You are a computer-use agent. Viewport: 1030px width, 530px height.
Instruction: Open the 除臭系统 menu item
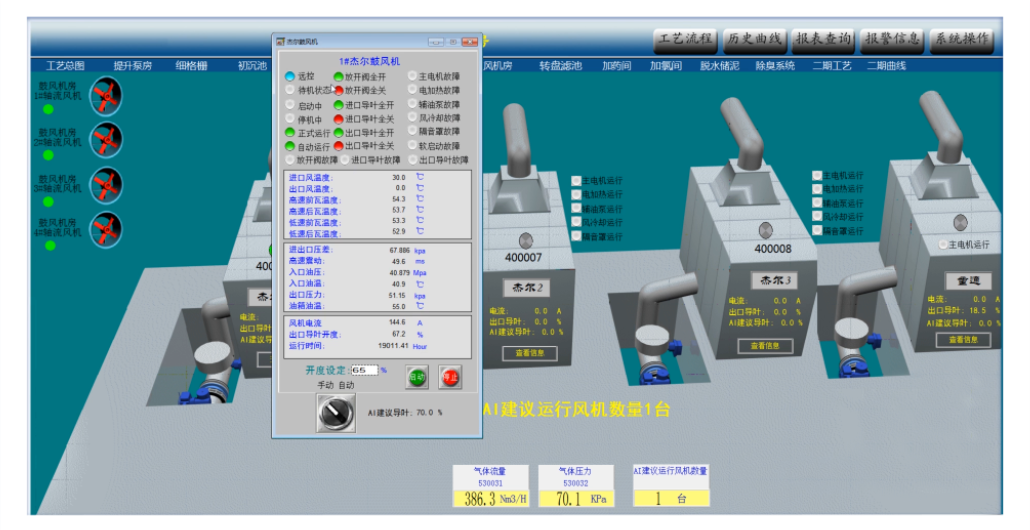coord(775,66)
